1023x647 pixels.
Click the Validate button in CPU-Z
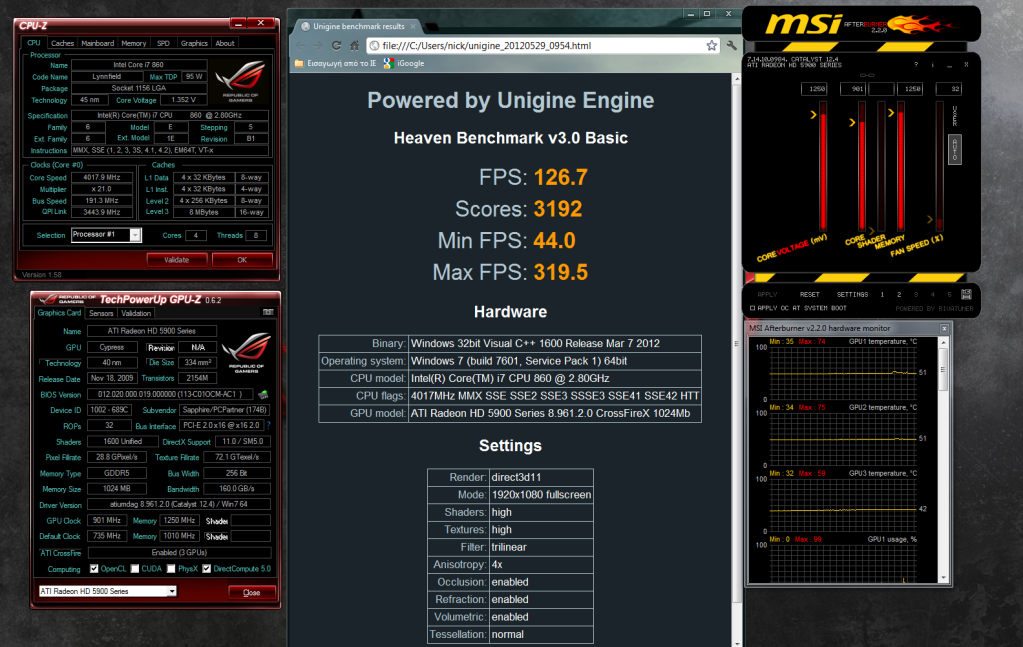(177, 260)
